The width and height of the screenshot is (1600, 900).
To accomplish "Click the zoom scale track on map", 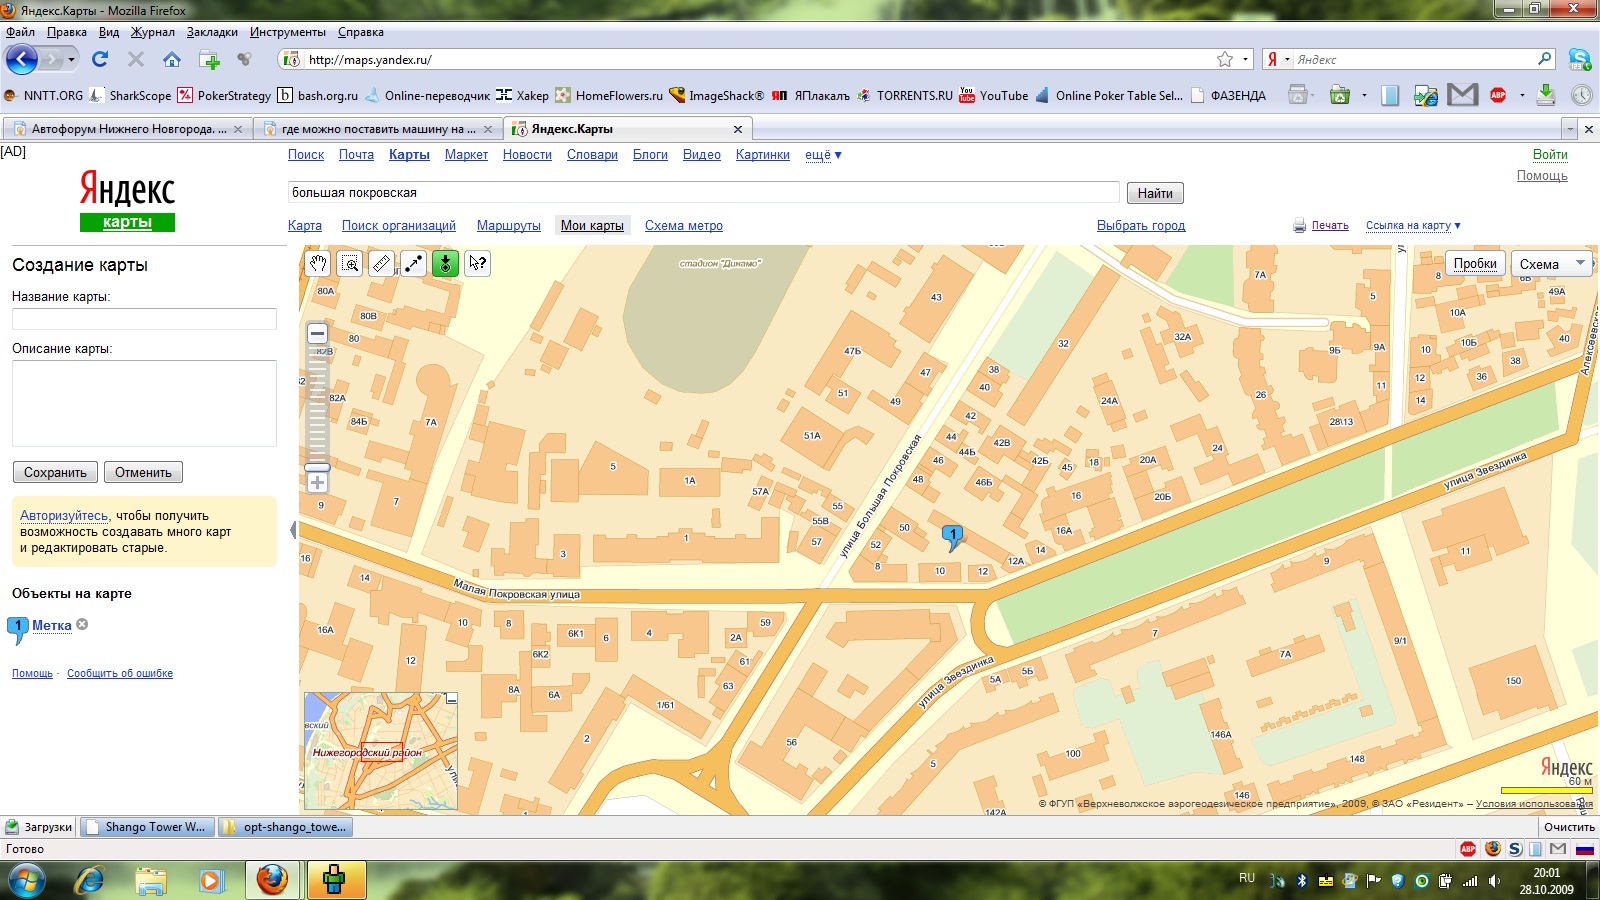I will 317,404.
